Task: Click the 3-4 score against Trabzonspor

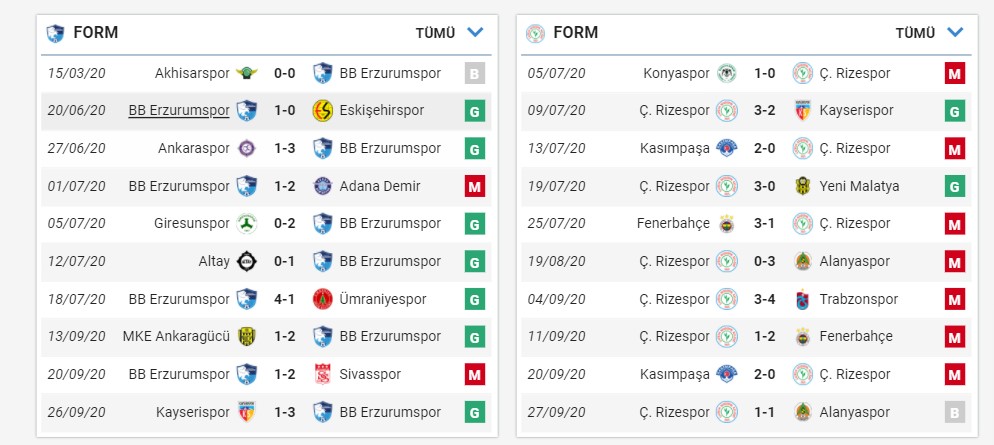Action: coord(764,299)
